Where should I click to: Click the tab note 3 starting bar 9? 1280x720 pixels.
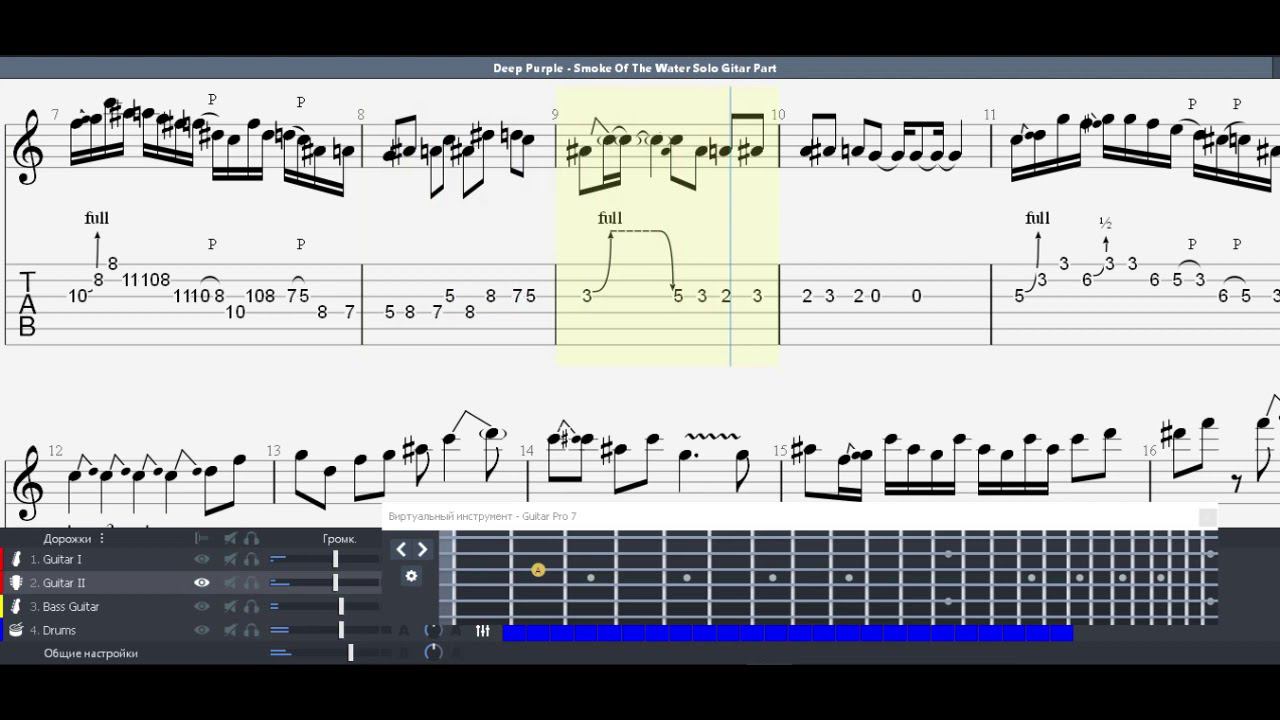coord(587,296)
